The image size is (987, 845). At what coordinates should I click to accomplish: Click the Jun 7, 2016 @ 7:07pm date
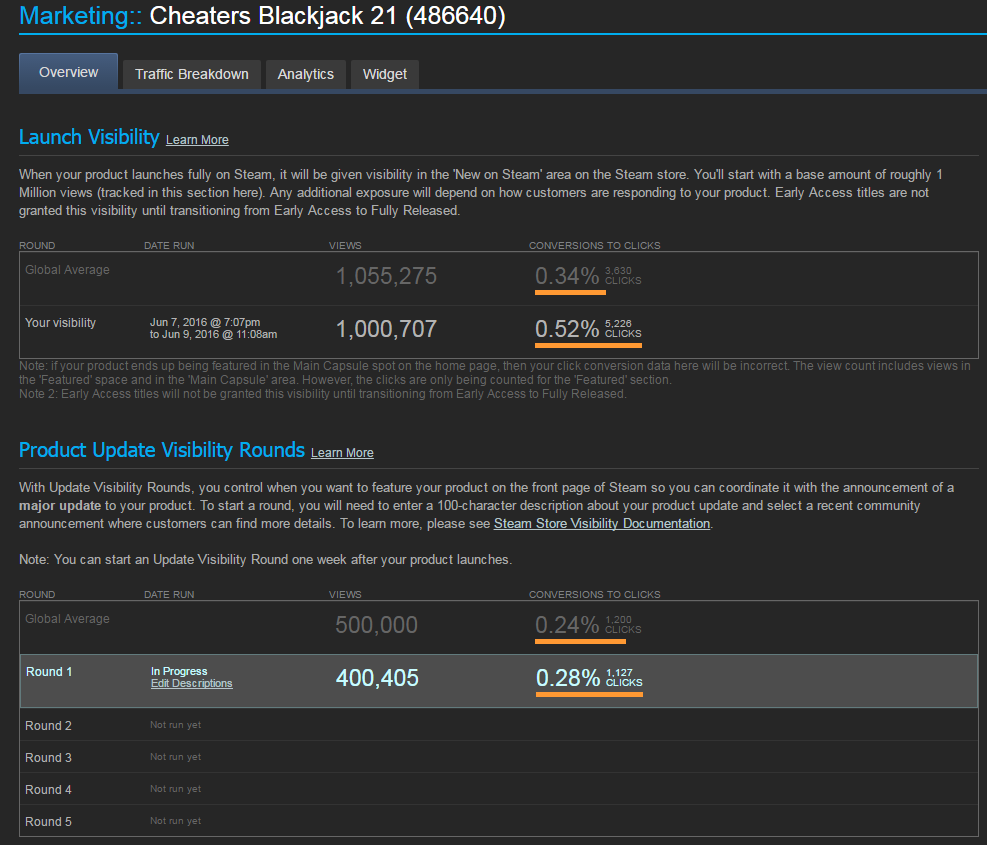click(x=205, y=322)
